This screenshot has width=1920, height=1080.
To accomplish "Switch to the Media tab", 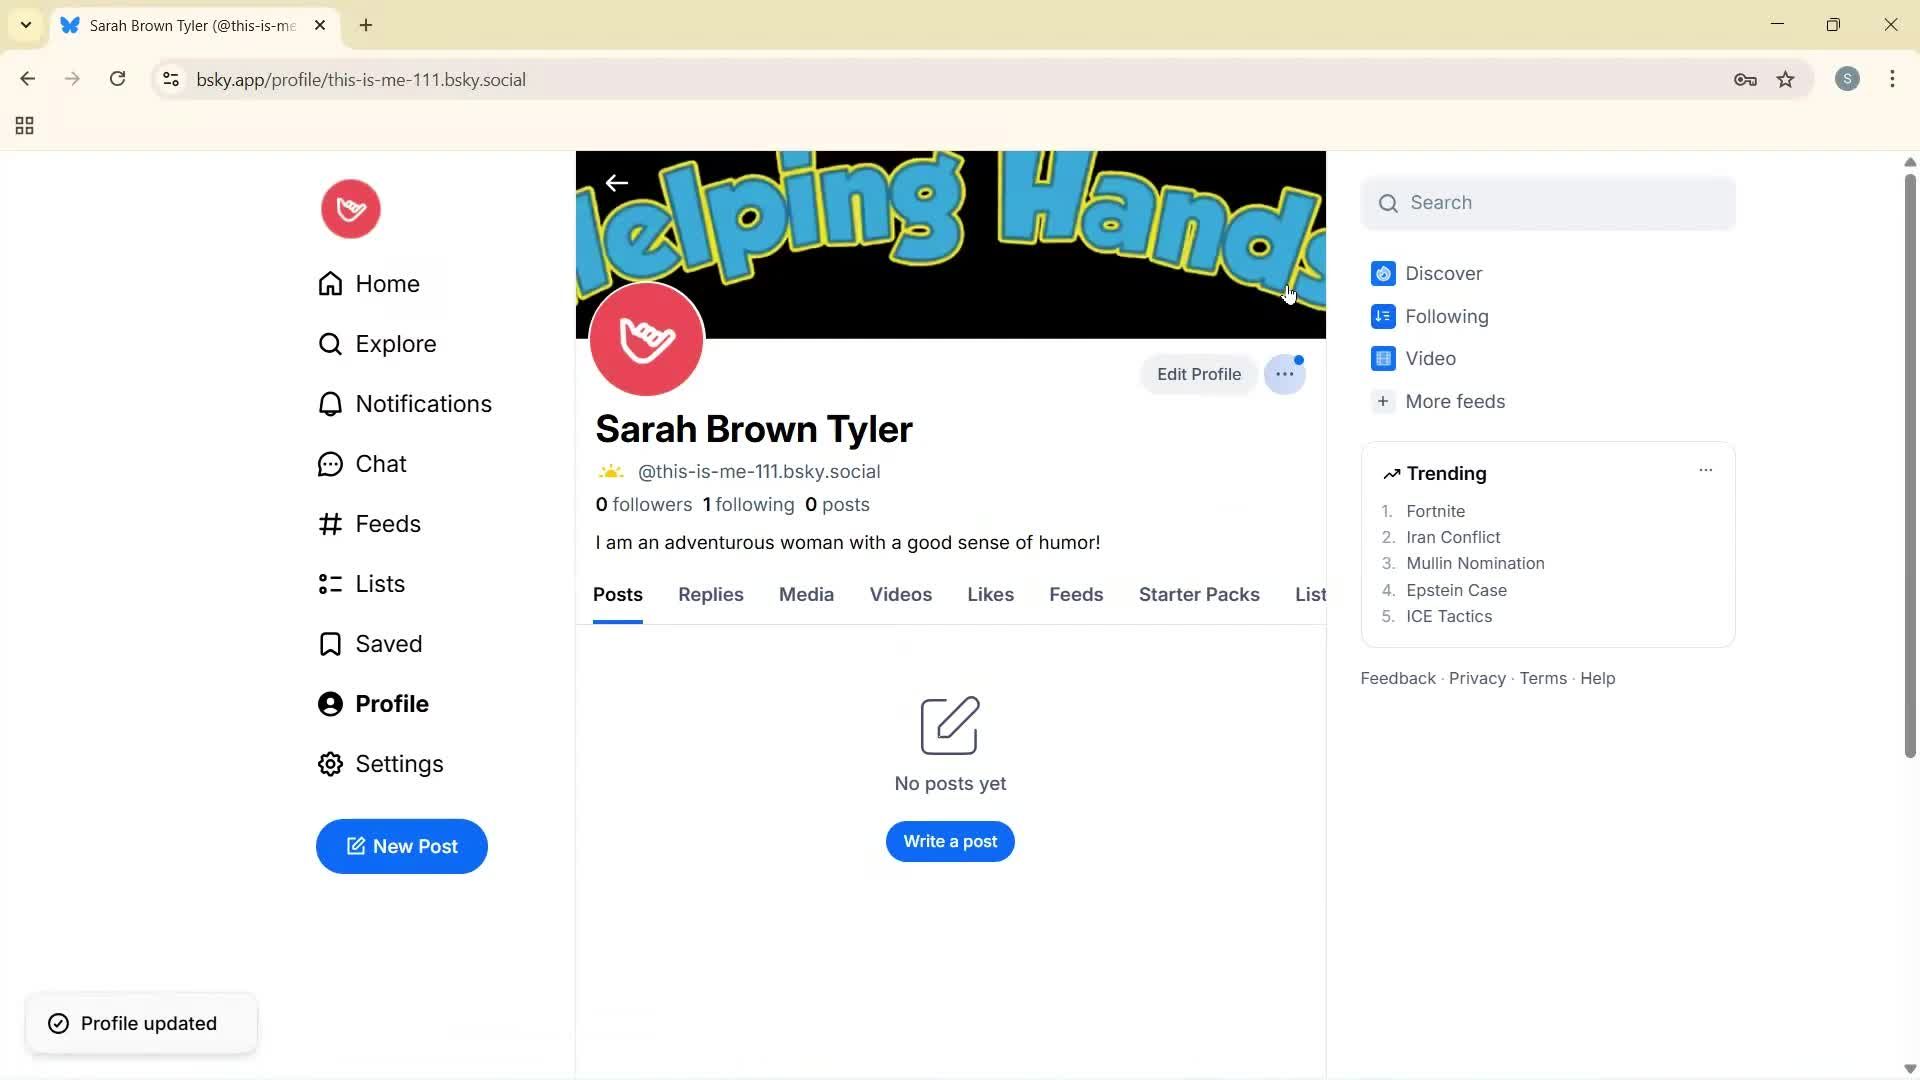I will click(x=806, y=594).
